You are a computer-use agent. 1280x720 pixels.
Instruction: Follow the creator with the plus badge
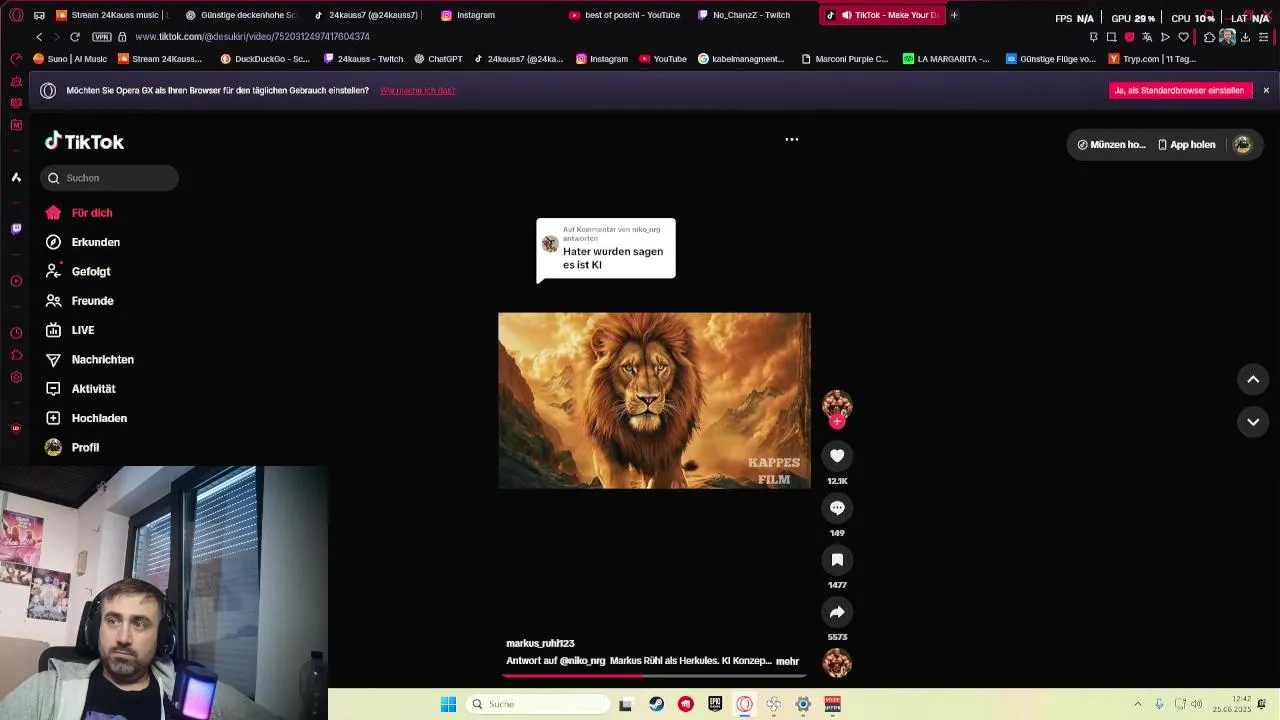[837, 422]
